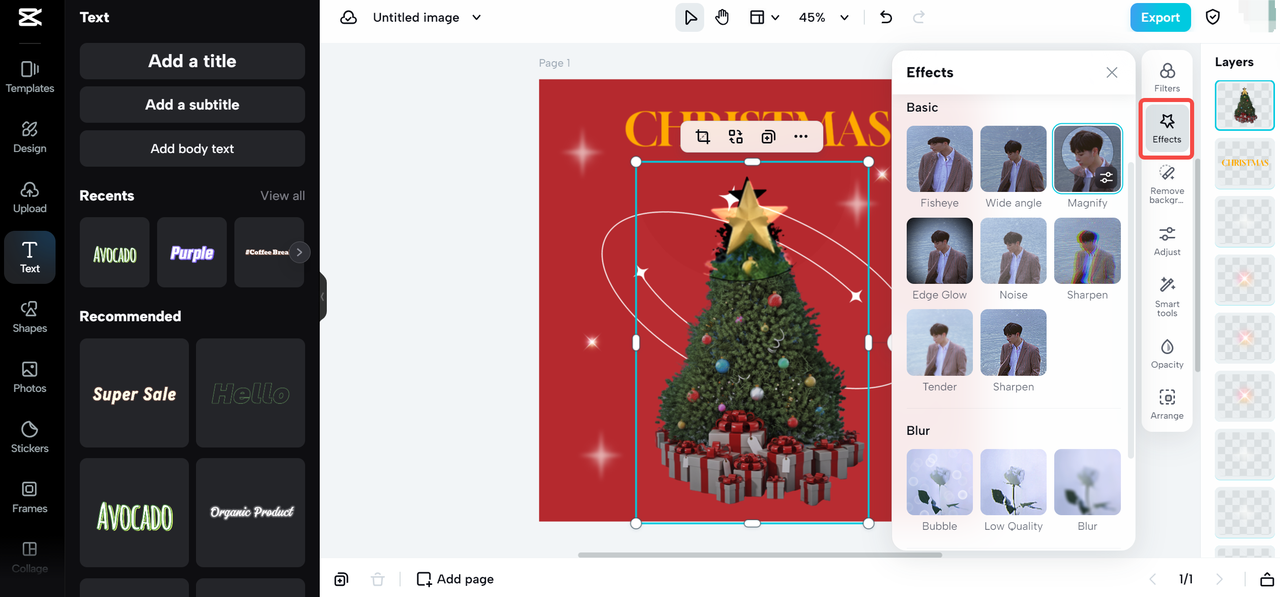Open the Opacity control
This screenshot has width=1280, height=597.
[x=1167, y=352]
